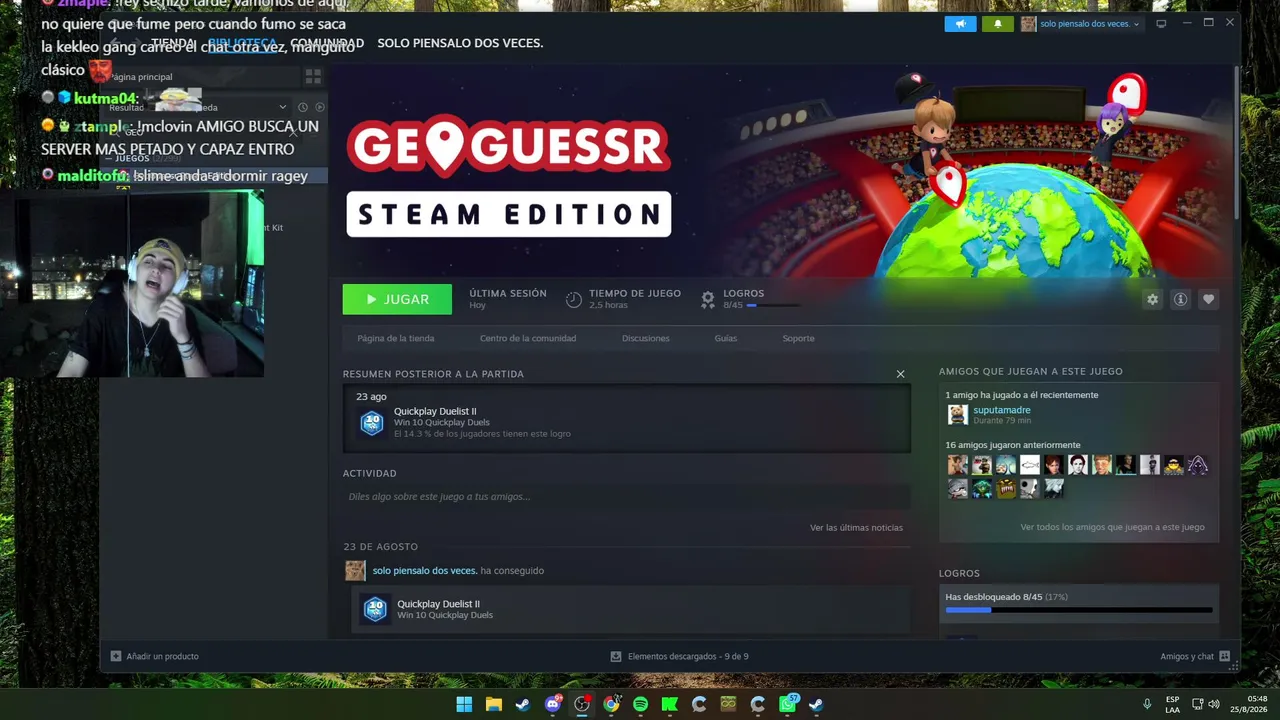Screen dimensions: 1280x720
Task: Click the 'AMIGOS QUE JUGAN A ESTE JUEGO' heading
Action: point(1031,371)
